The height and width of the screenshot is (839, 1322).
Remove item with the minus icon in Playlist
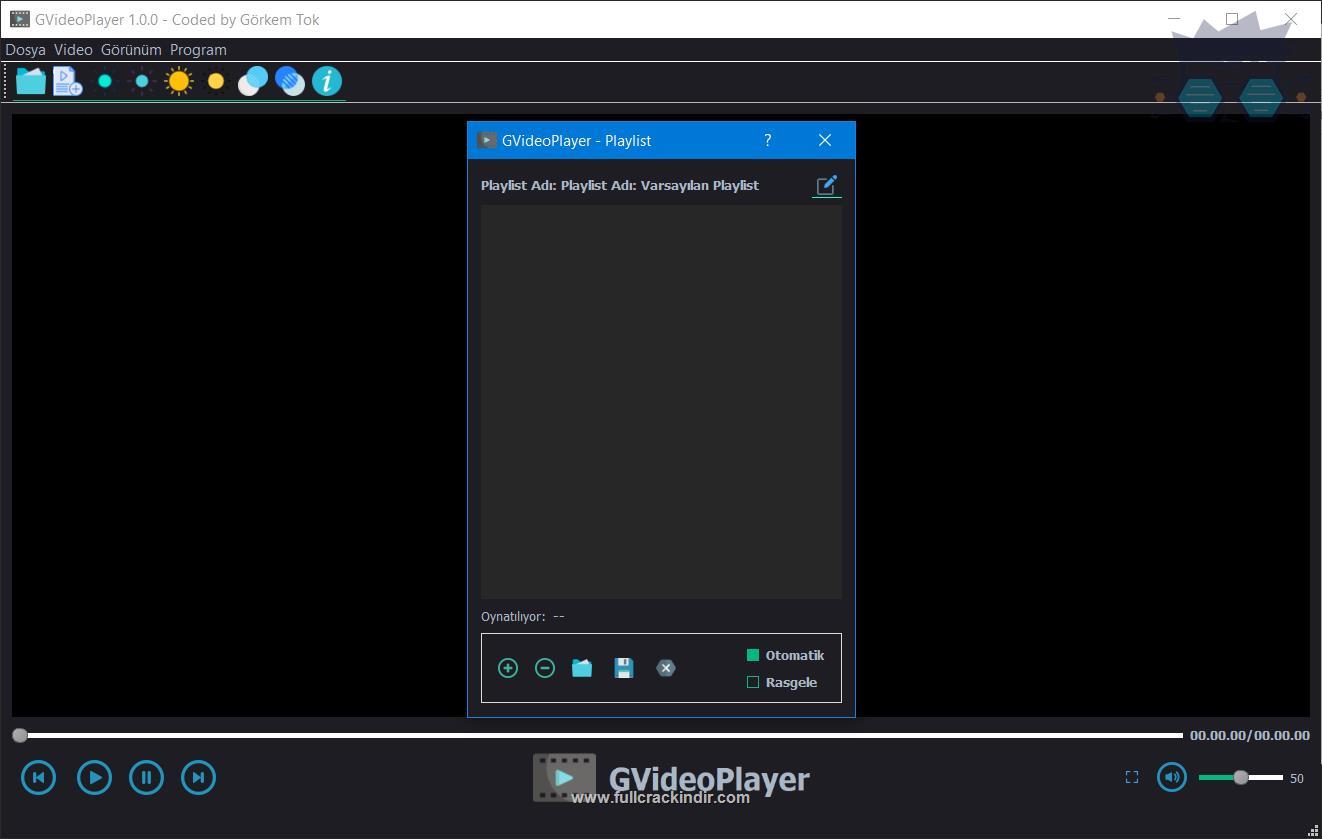545,668
